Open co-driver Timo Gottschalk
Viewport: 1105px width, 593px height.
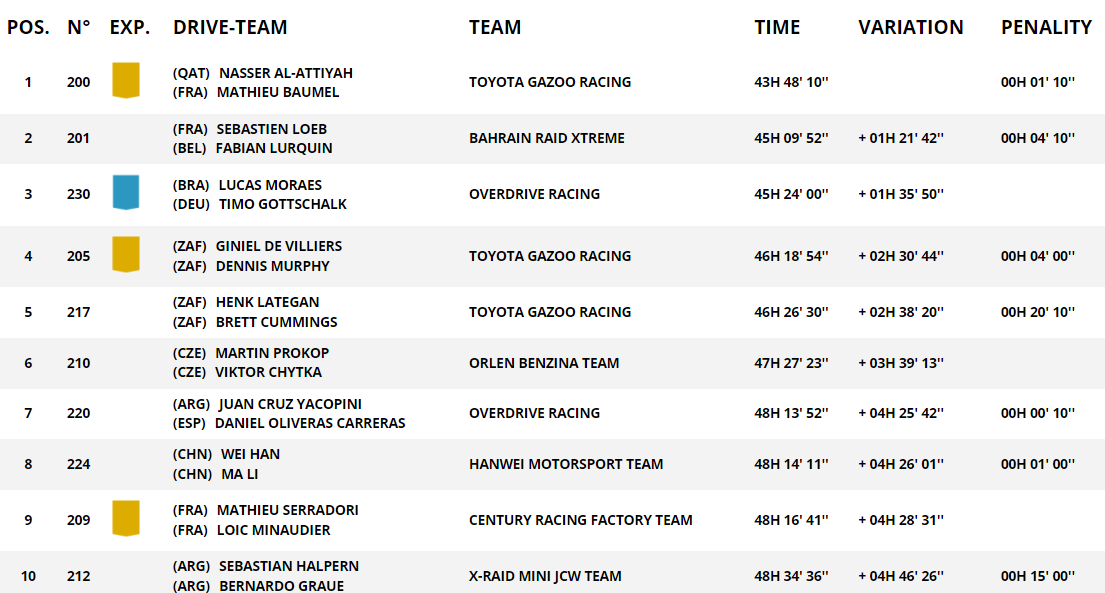[283, 204]
